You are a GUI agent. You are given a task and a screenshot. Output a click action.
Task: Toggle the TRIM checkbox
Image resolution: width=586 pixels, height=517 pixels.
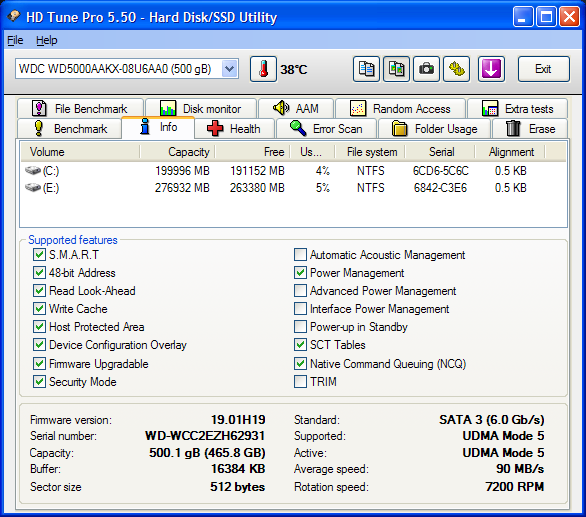[300, 382]
